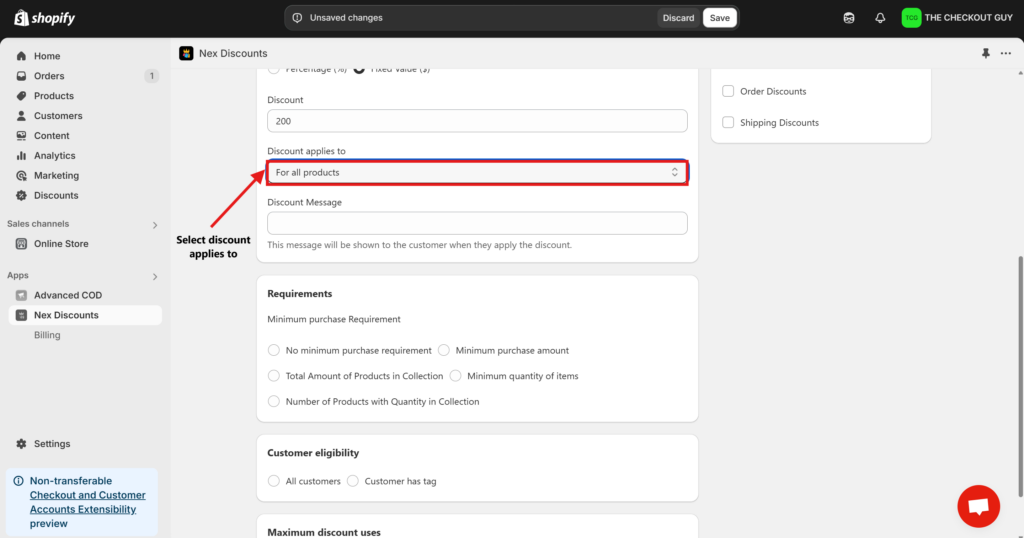This screenshot has height=538, width=1024.
Task: Click the Discount Message input field
Action: [477, 223]
